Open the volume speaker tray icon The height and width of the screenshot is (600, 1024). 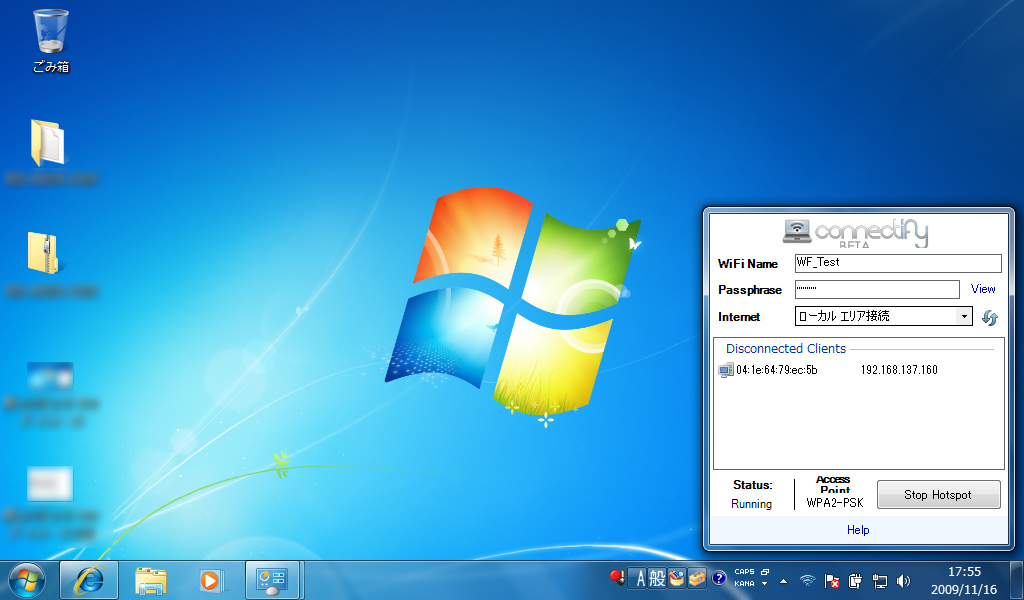point(904,580)
